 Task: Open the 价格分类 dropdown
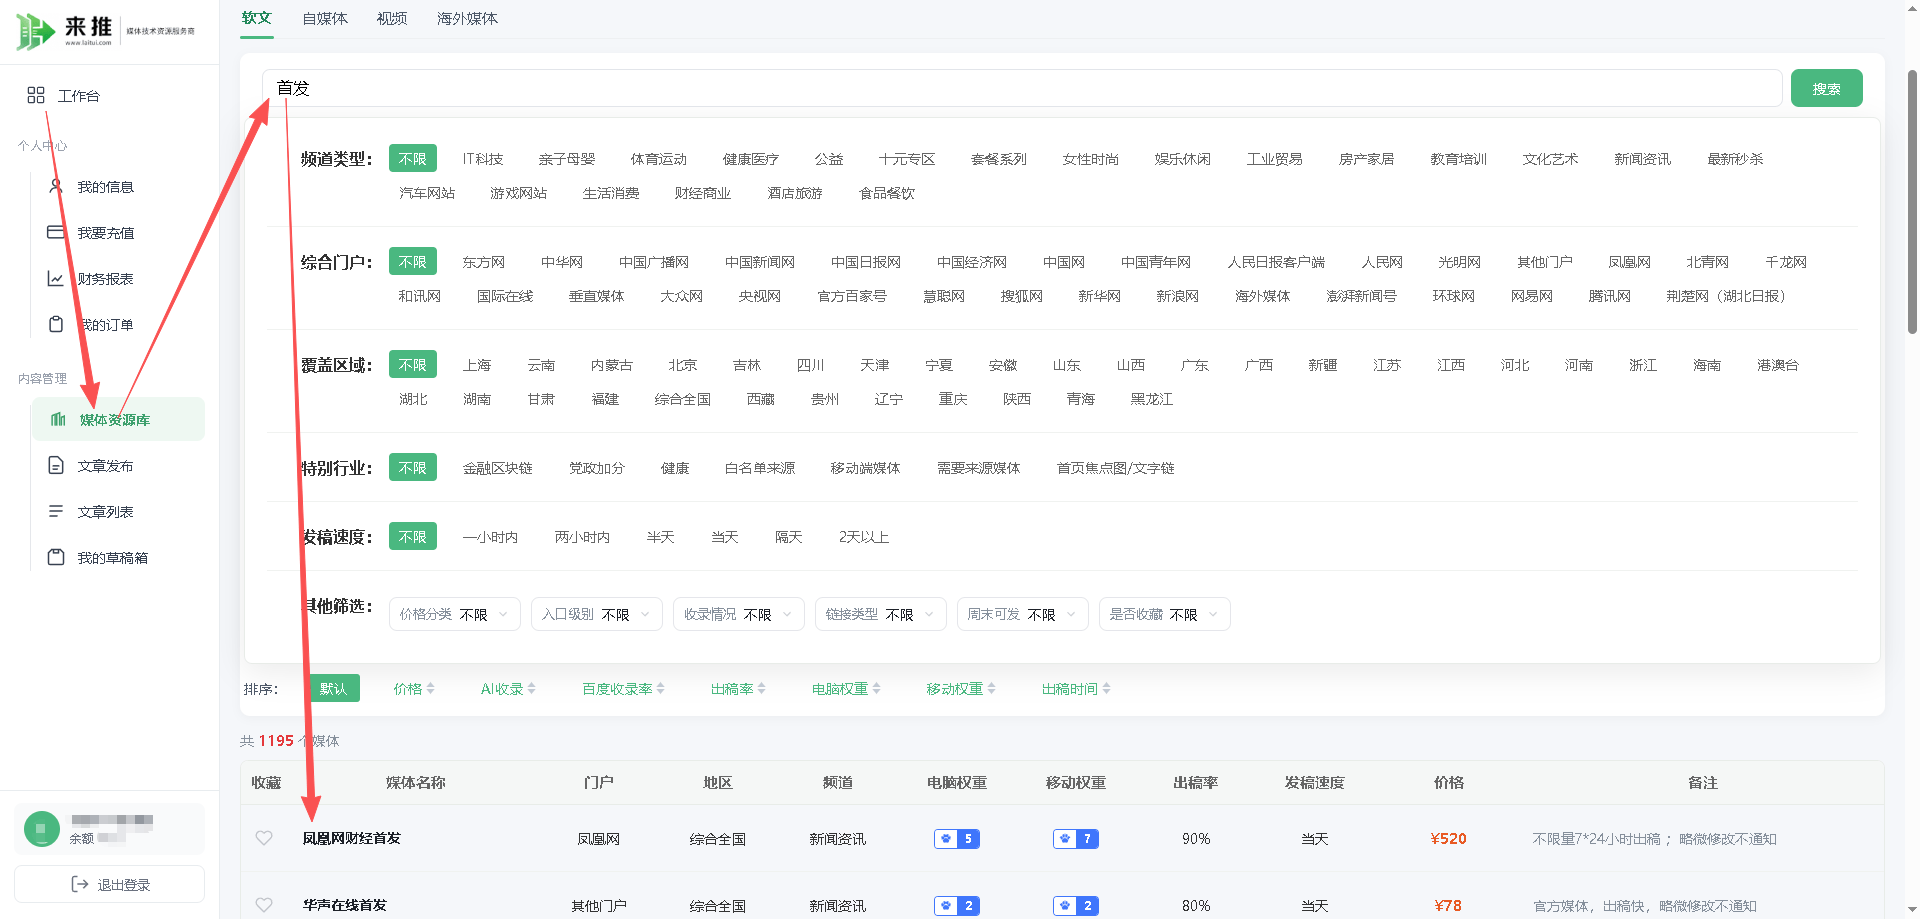click(455, 614)
